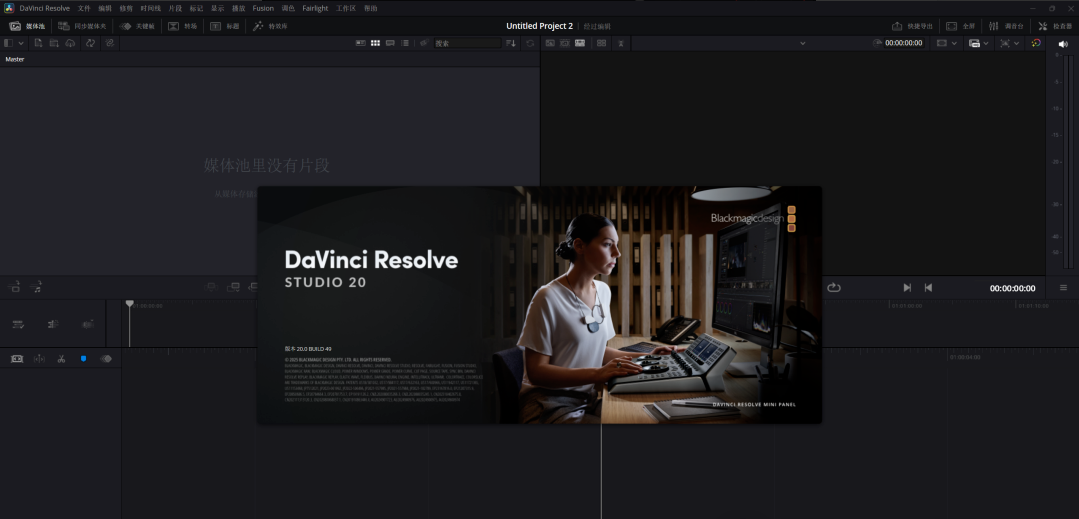Click the 同步媒体夹 (Sync Bin) button
Viewport: 1079px width, 519px height.
[x=86, y=26]
